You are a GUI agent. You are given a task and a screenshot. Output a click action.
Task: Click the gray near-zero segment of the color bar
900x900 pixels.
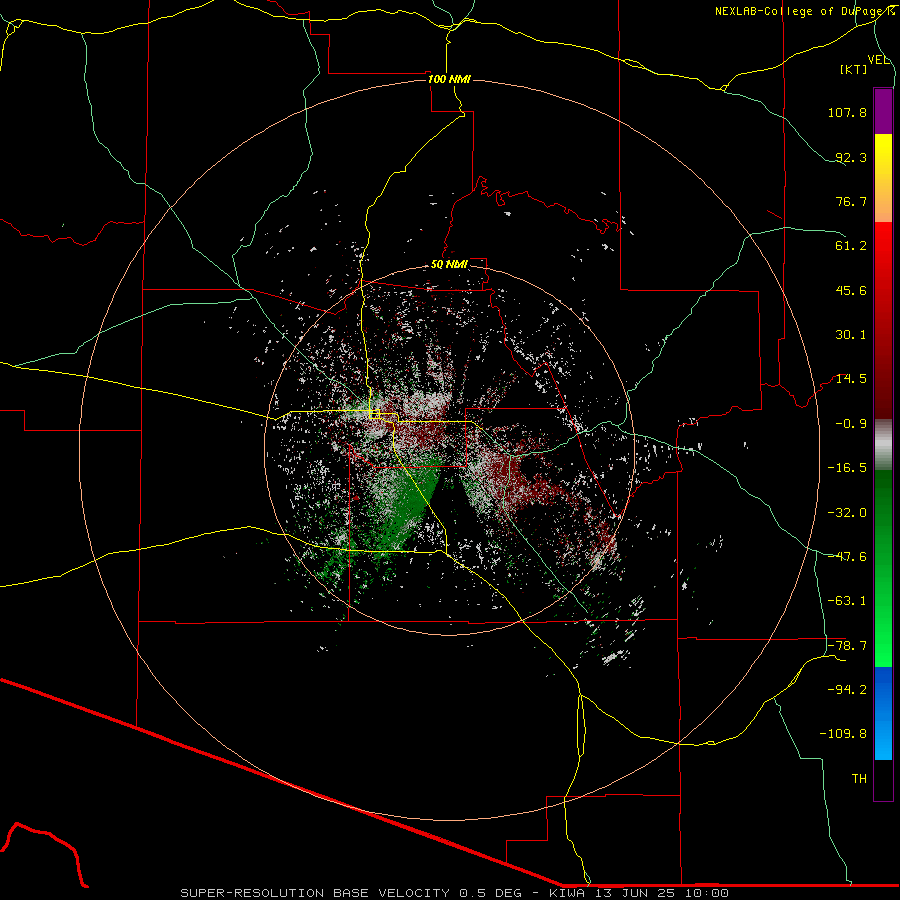883,445
